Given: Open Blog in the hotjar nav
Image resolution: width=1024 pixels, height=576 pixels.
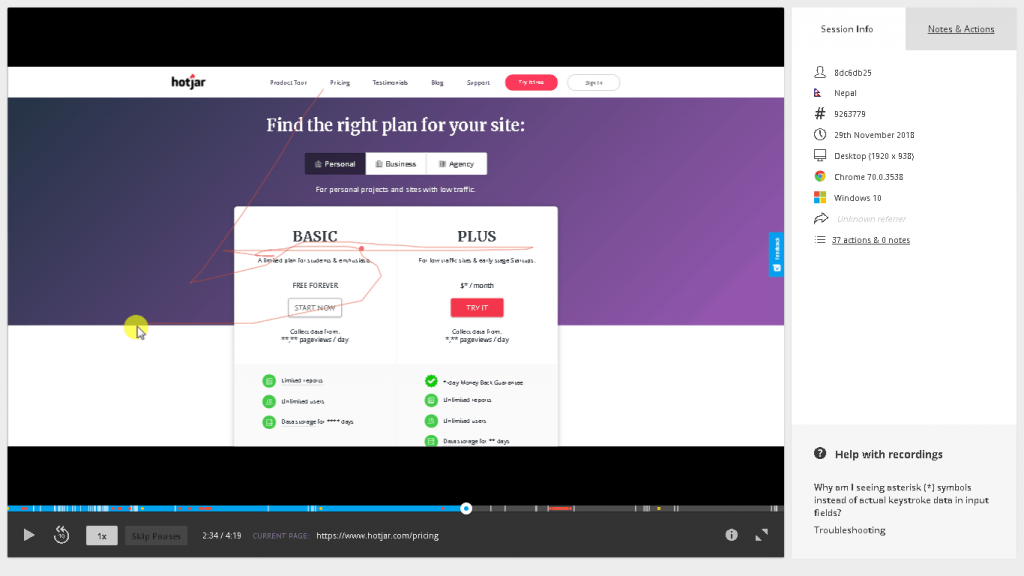Looking at the screenshot, I should point(437,82).
